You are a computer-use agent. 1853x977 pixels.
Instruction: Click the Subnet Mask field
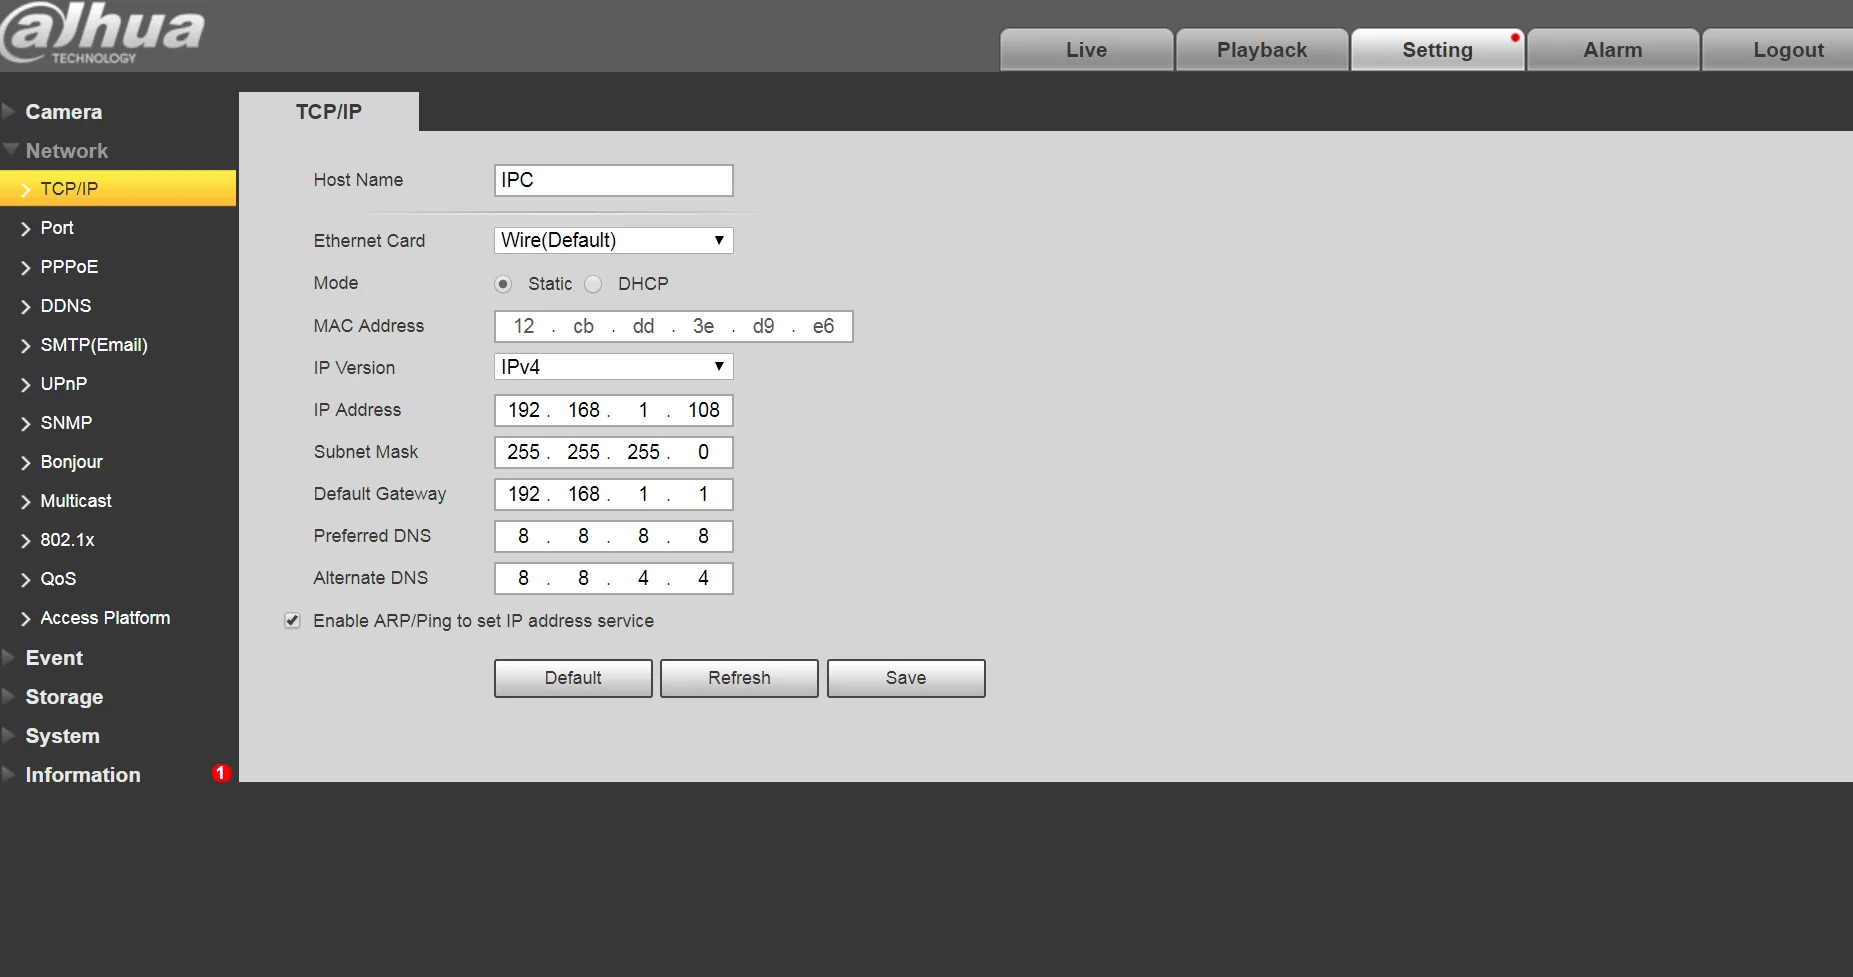[x=613, y=452]
